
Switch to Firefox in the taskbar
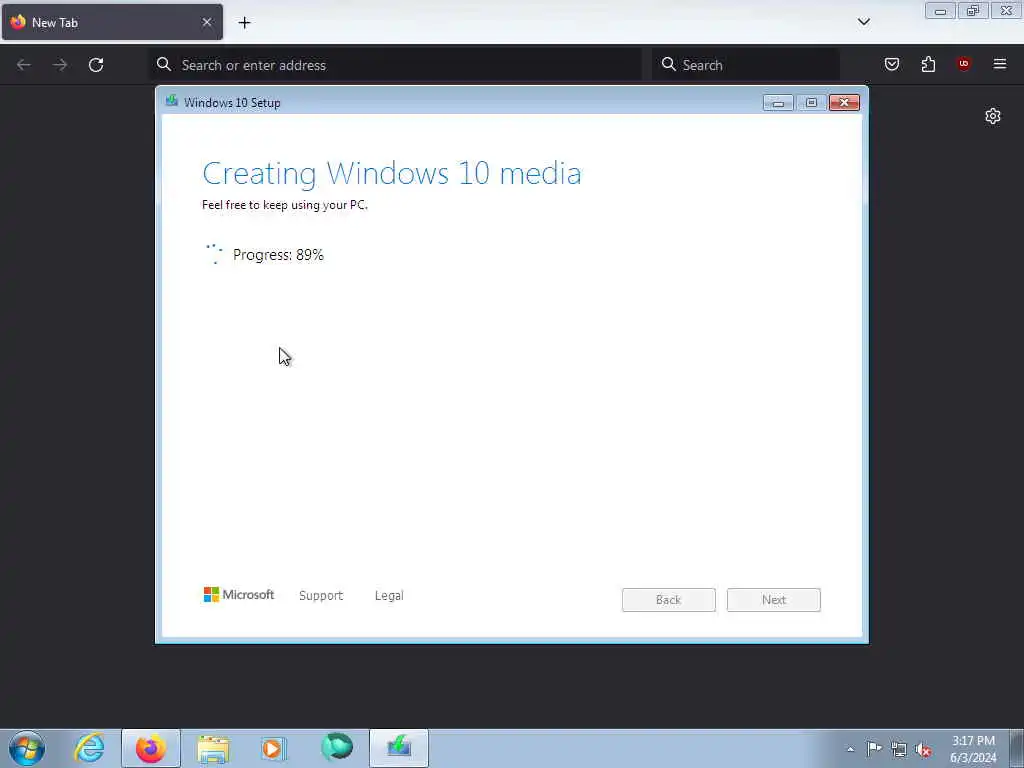[151, 748]
